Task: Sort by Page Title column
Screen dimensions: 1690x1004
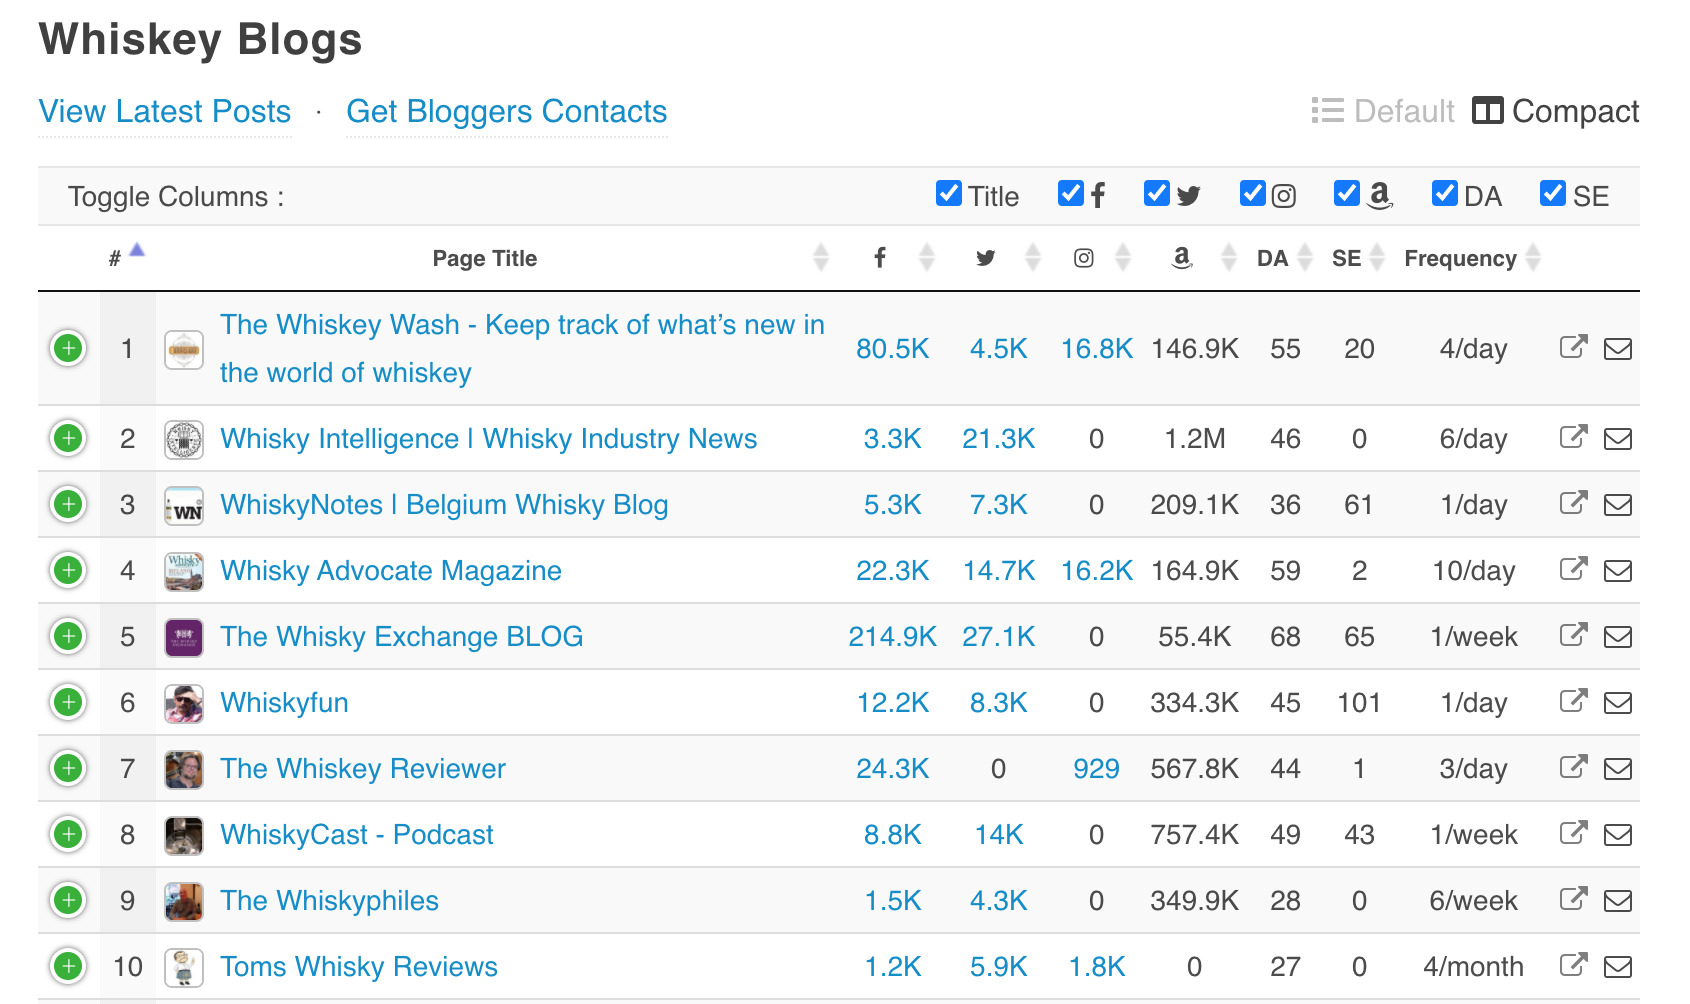Action: [485, 258]
